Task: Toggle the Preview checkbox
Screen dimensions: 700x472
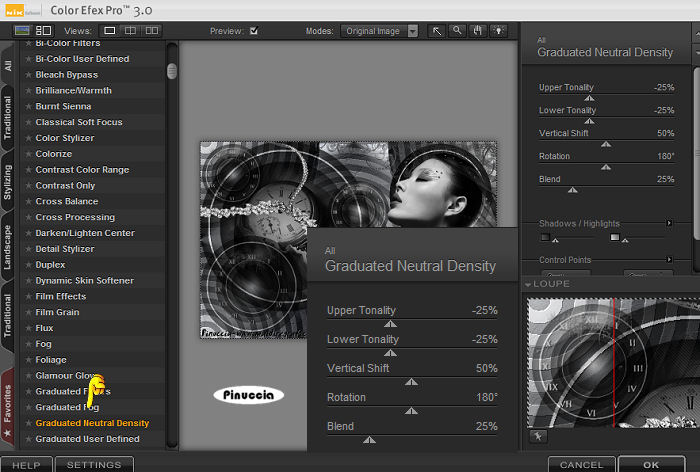Action: (x=253, y=31)
